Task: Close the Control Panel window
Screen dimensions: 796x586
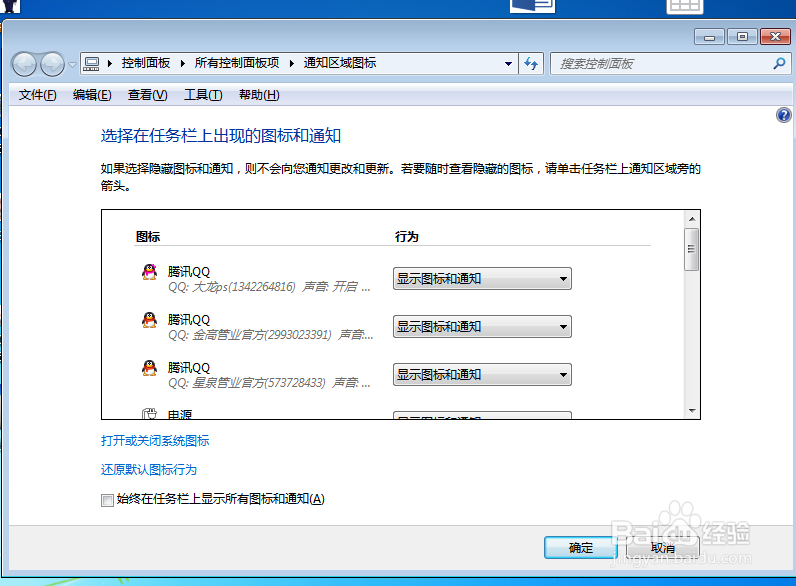Action: [775, 37]
